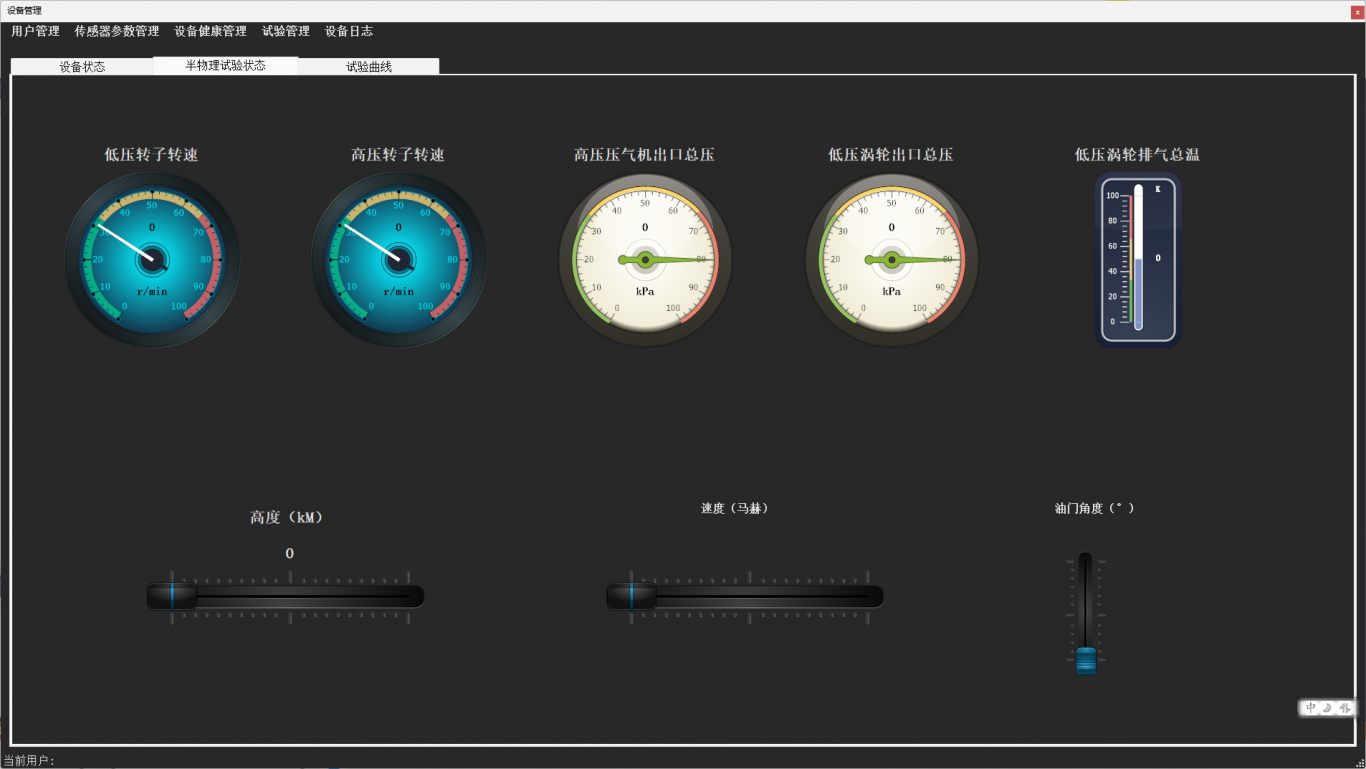Select the 半物理试验状态 tab
This screenshot has height=769, width=1366.
226,65
